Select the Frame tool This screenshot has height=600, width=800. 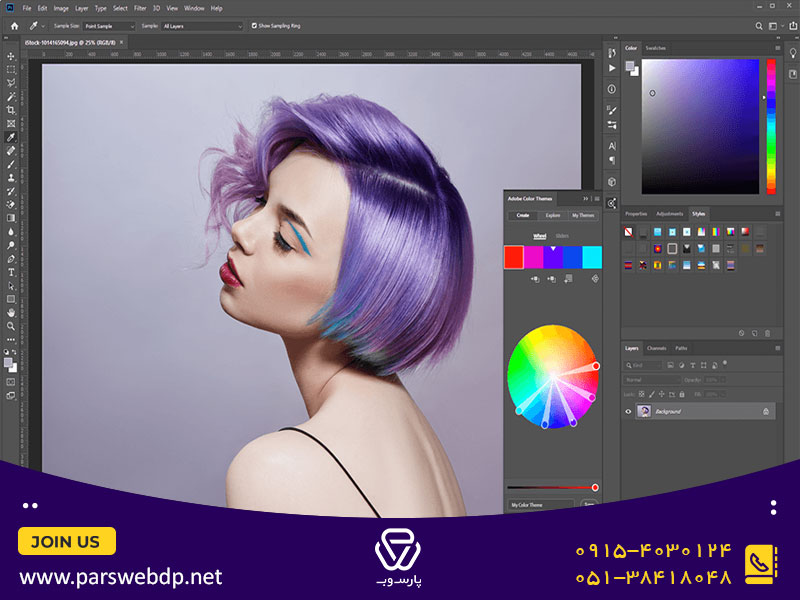(x=11, y=123)
